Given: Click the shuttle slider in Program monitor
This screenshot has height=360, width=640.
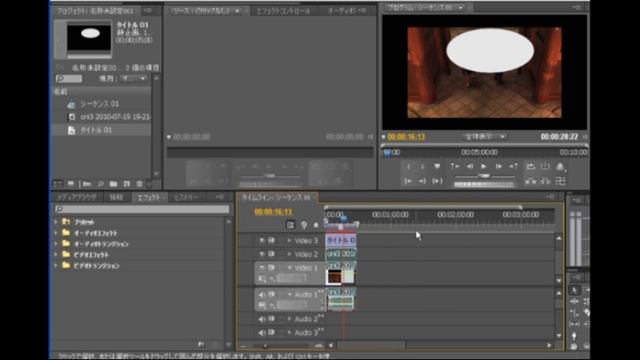Looking at the screenshot, I should pyautogui.click(x=484, y=176).
